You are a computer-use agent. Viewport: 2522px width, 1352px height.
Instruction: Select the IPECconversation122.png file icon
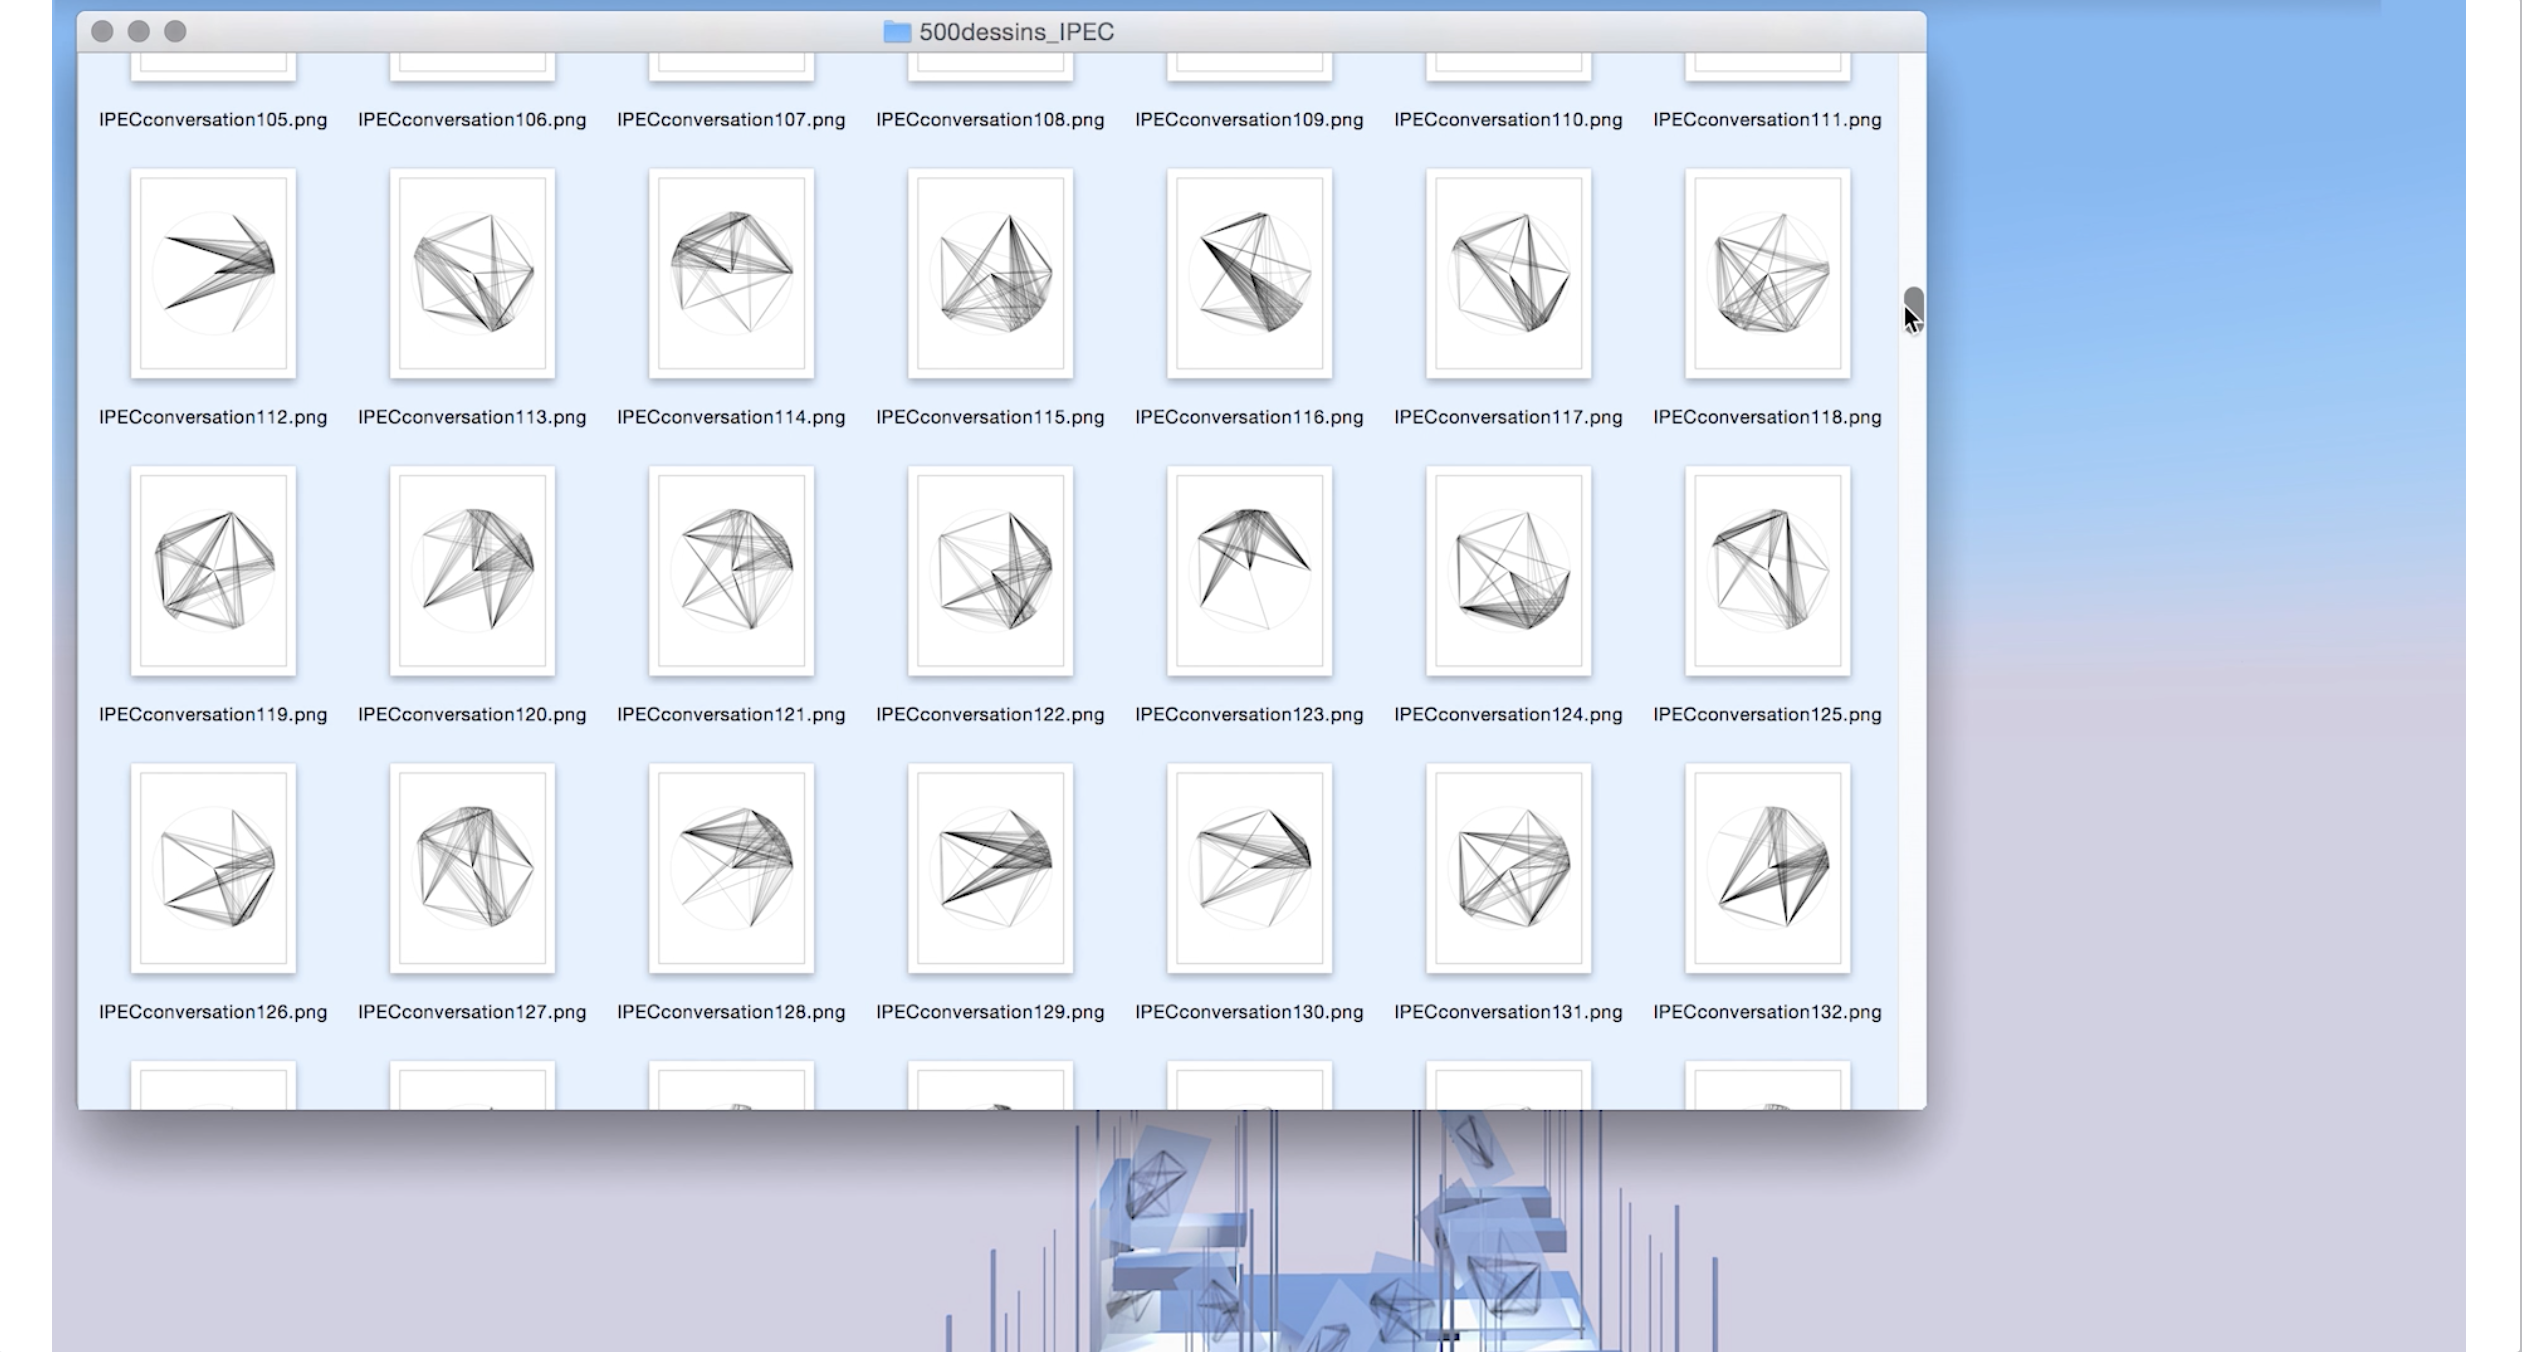pyautogui.click(x=990, y=570)
